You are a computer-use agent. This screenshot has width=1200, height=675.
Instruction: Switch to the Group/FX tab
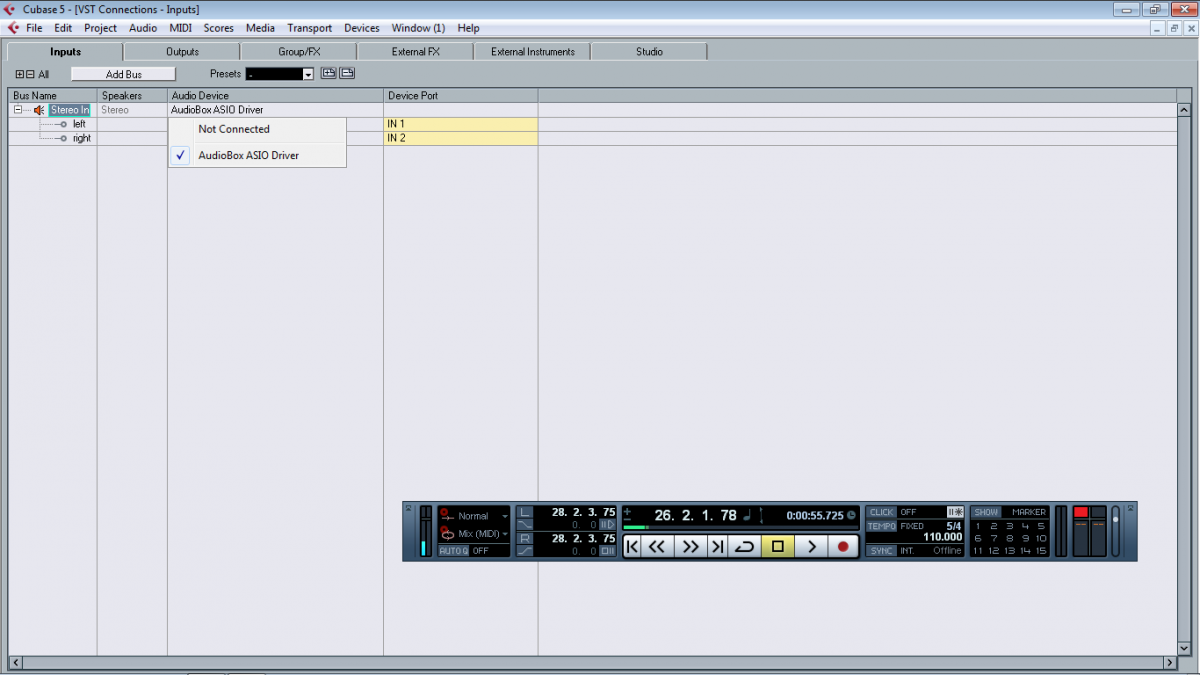point(298,51)
